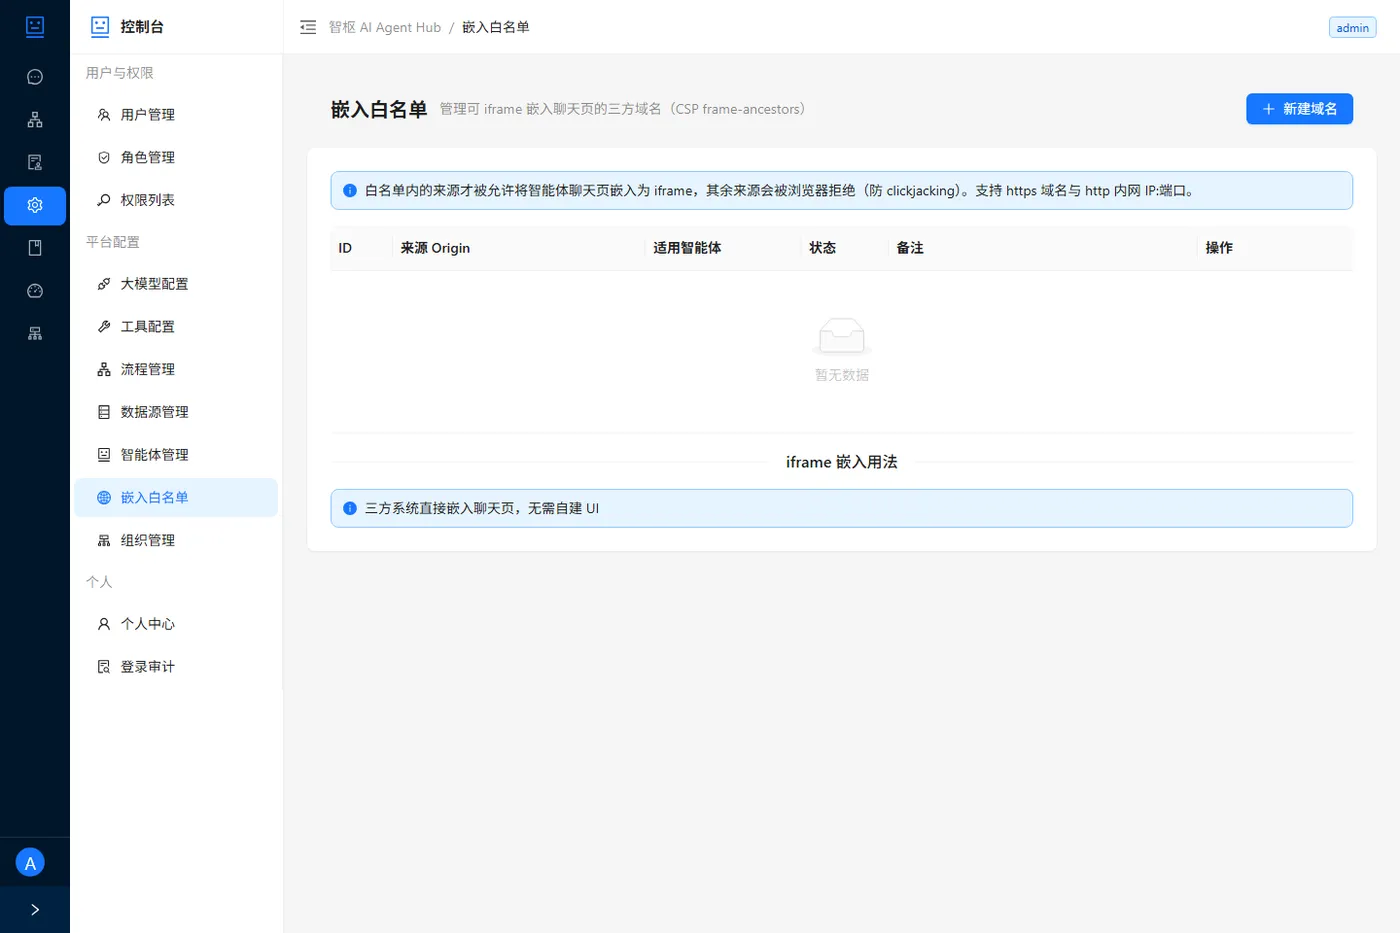The height and width of the screenshot is (933, 1400).
Task: Expand the left rail with arrow chevron
Action: pyautogui.click(x=35, y=910)
